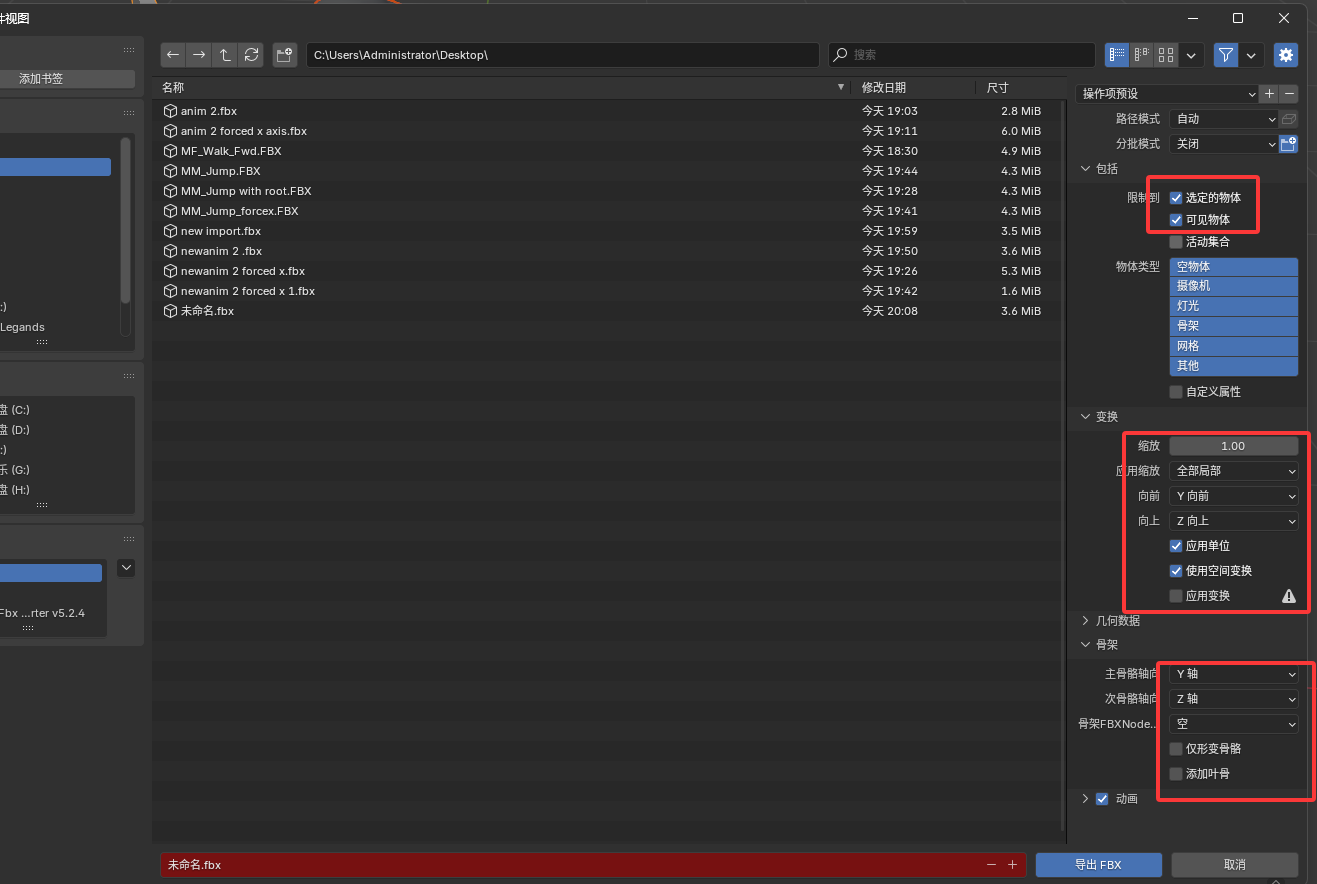Check the 仅形变骨骼 option
The height and width of the screenshot is (884, 1317).
click(x=1176, y=749)
